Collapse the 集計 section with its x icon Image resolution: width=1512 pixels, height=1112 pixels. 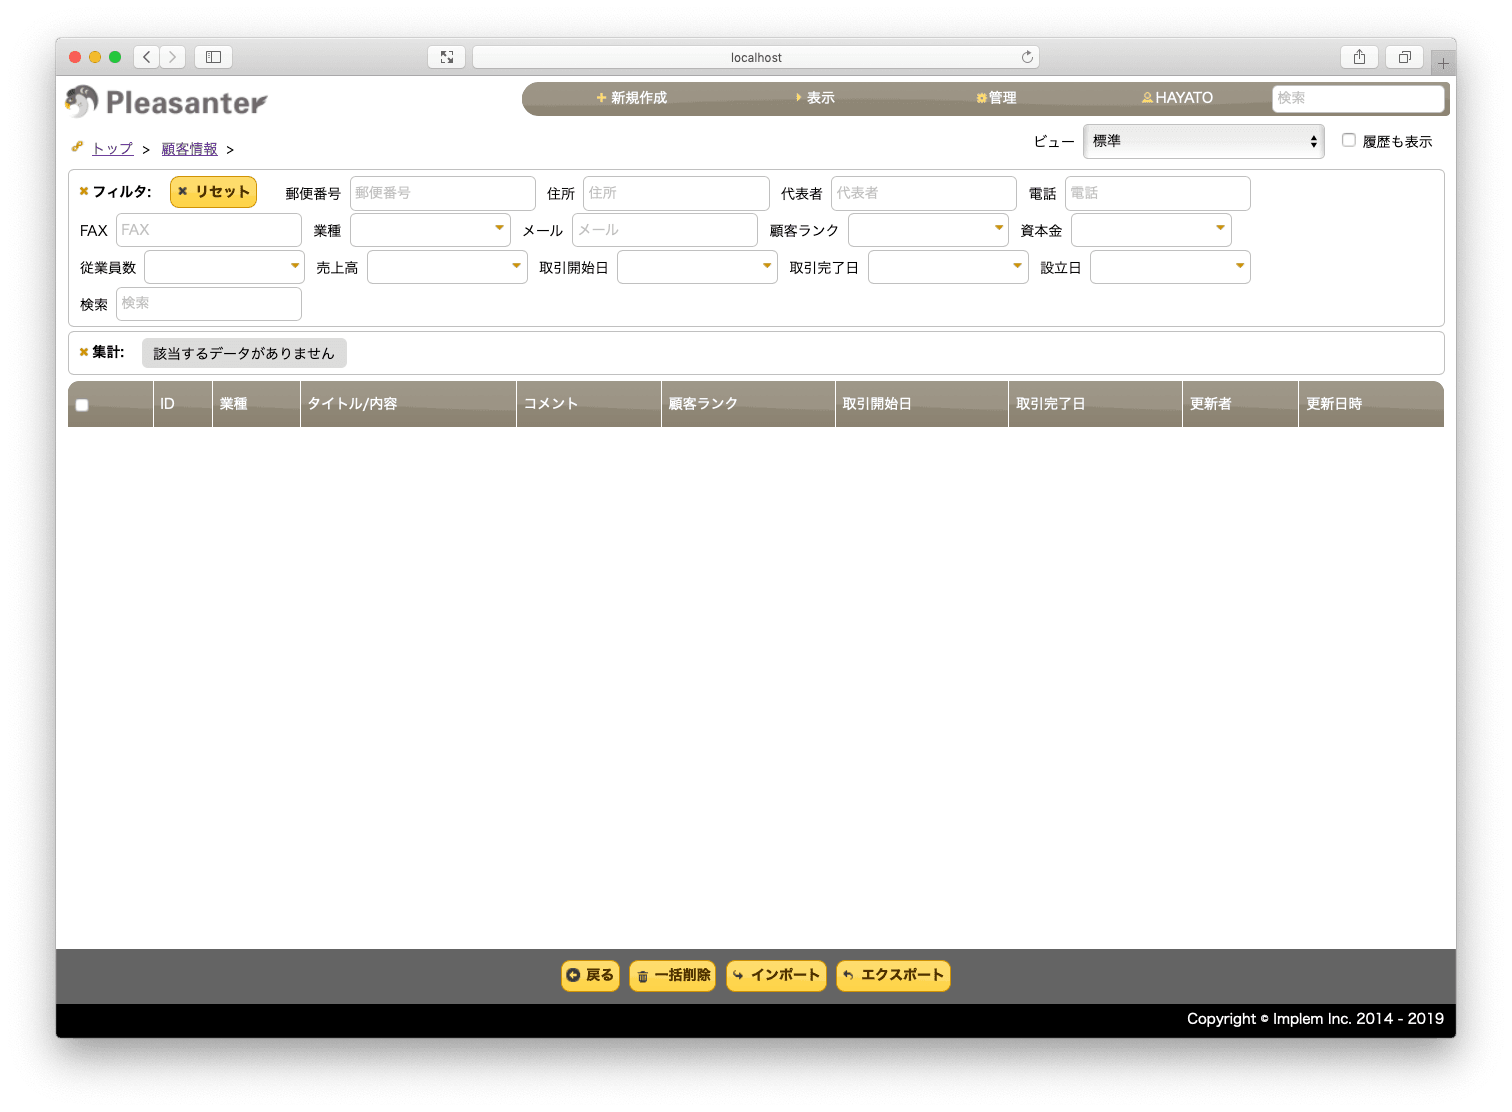point(84,352)
